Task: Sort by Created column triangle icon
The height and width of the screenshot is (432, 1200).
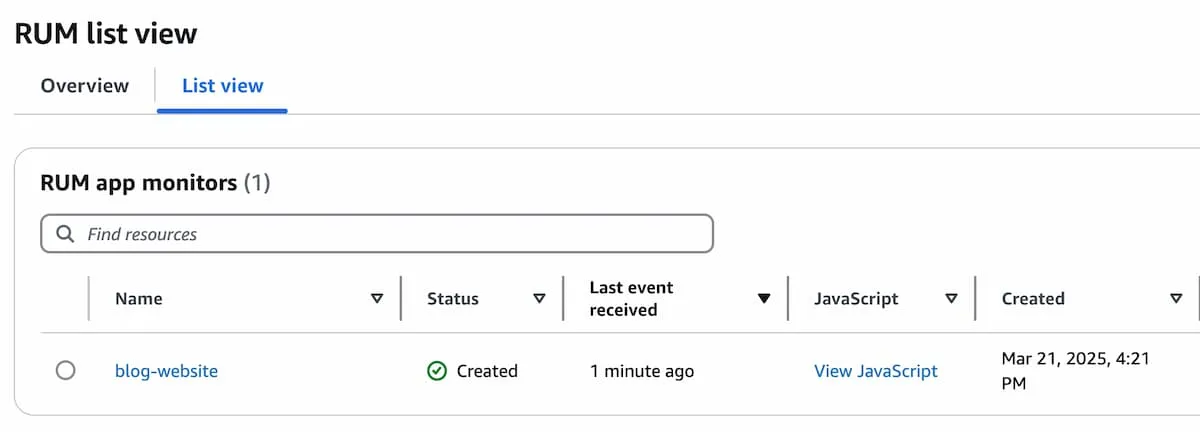Action: pyautogui.click(x=1176, y=299)
